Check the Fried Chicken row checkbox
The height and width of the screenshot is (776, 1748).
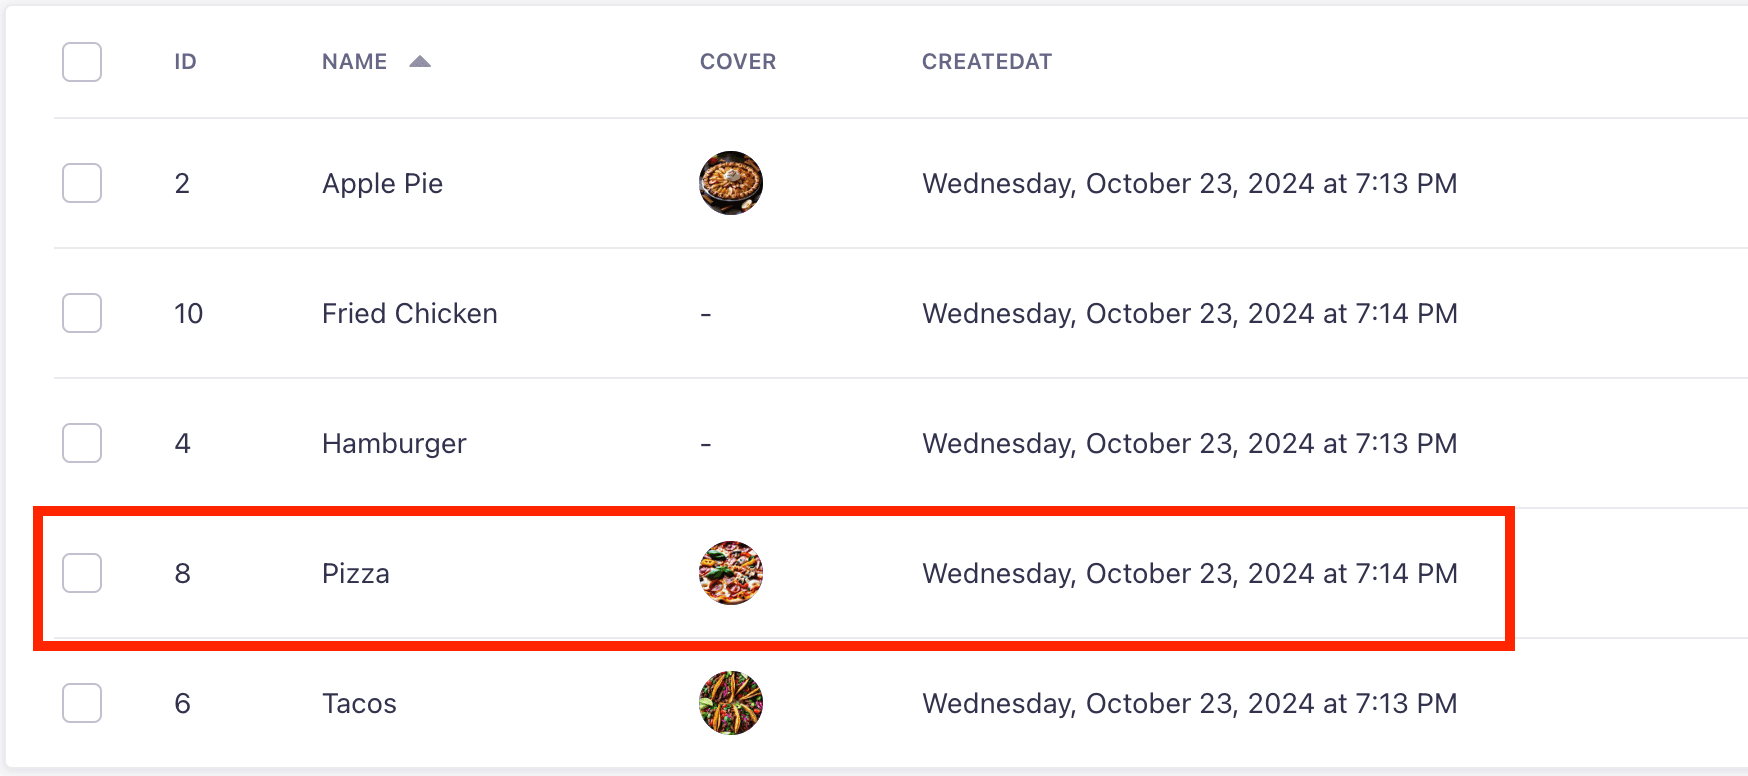82,313
